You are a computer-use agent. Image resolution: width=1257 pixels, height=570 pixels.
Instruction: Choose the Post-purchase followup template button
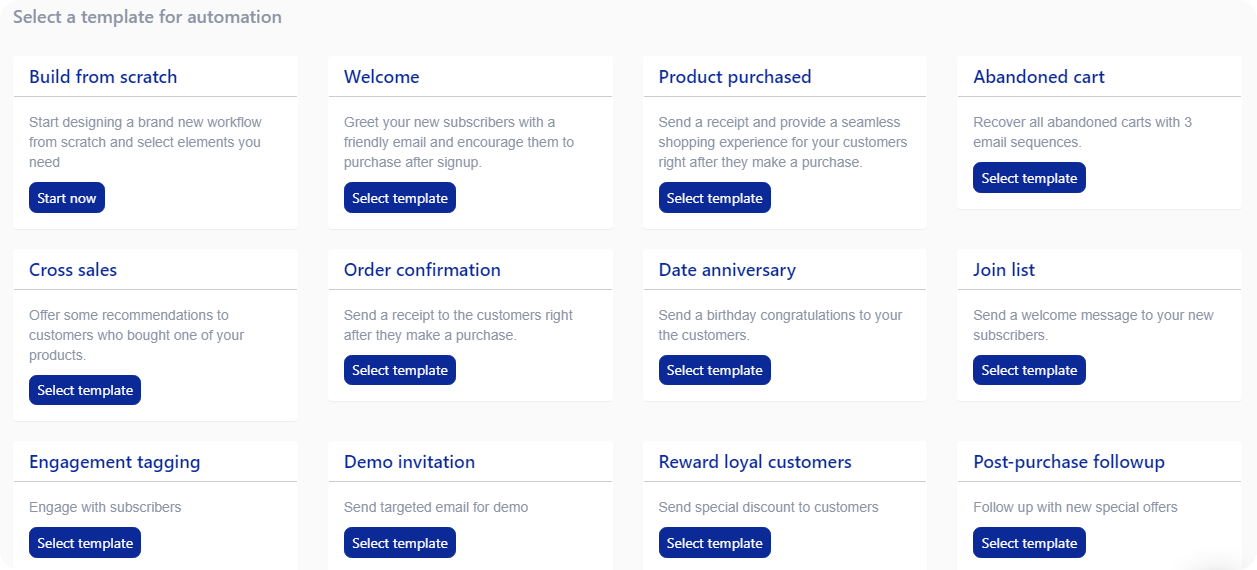[1029, 543]
